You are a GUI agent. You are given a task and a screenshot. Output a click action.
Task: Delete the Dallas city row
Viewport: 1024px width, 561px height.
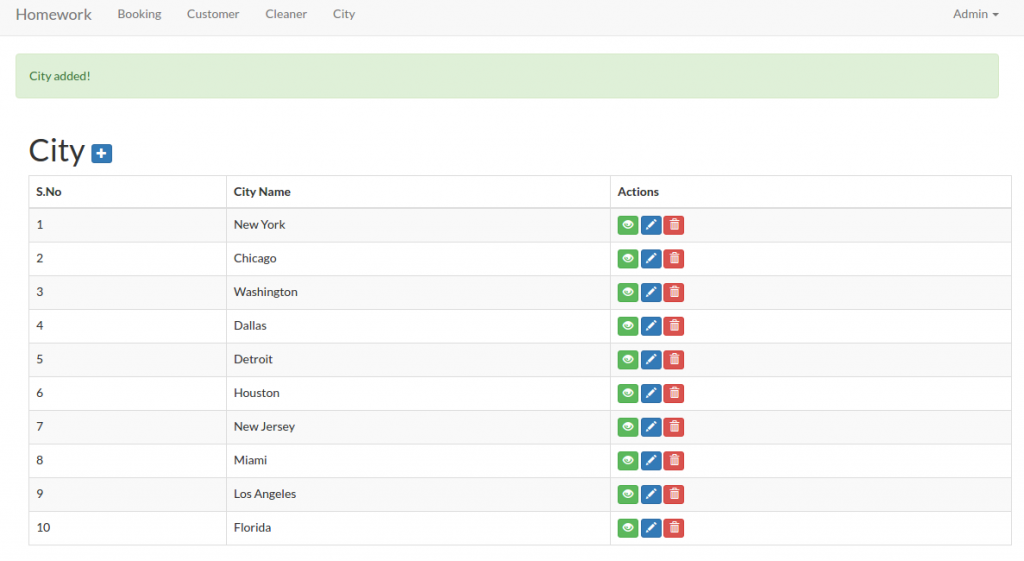point(674,326)
